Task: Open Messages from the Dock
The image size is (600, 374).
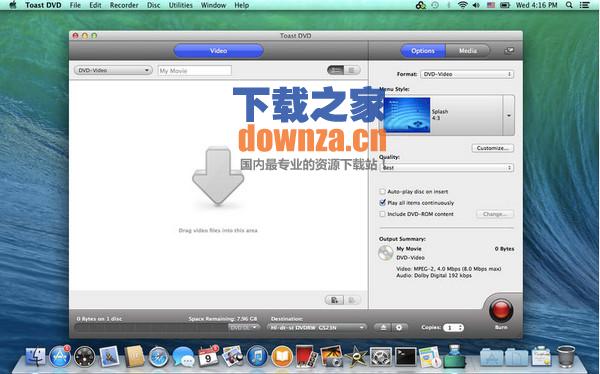Action: 183,357
